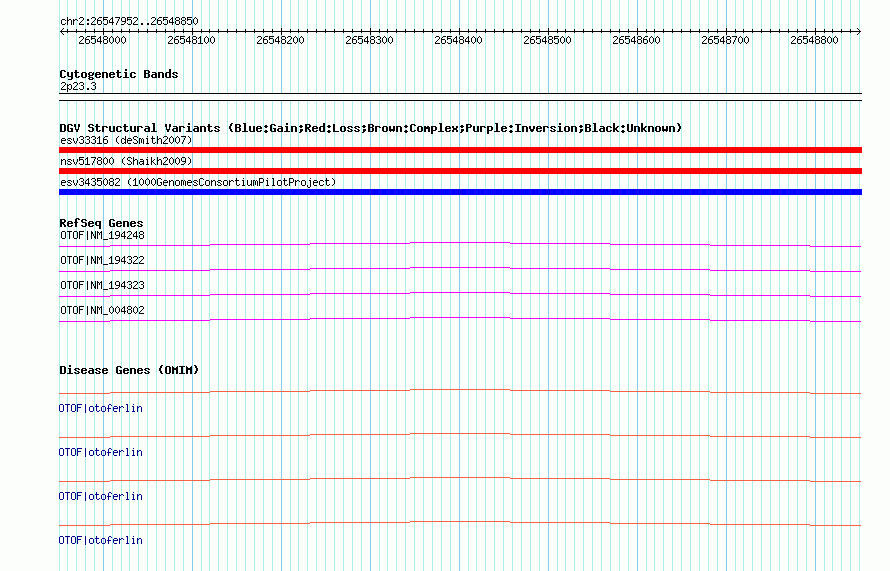Click OTOF|NM_194323 transcript label

[102, 286]
